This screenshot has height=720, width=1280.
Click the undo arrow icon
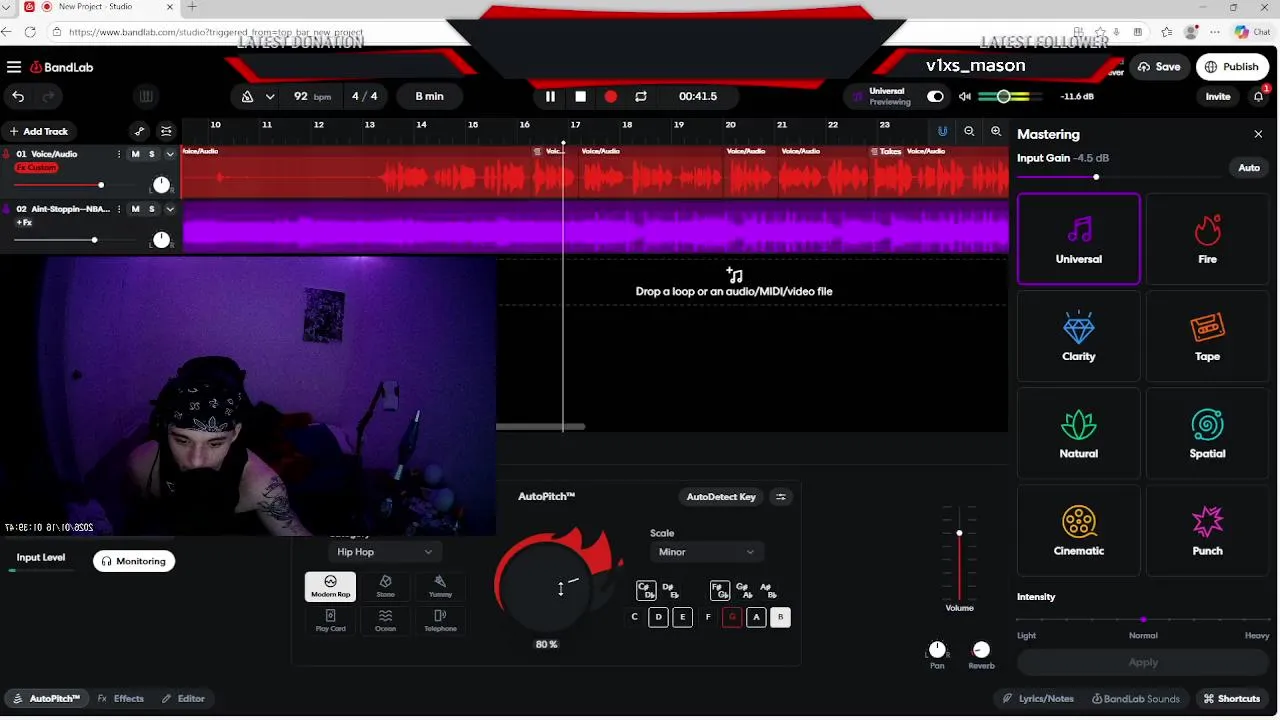tap(18, 96)
